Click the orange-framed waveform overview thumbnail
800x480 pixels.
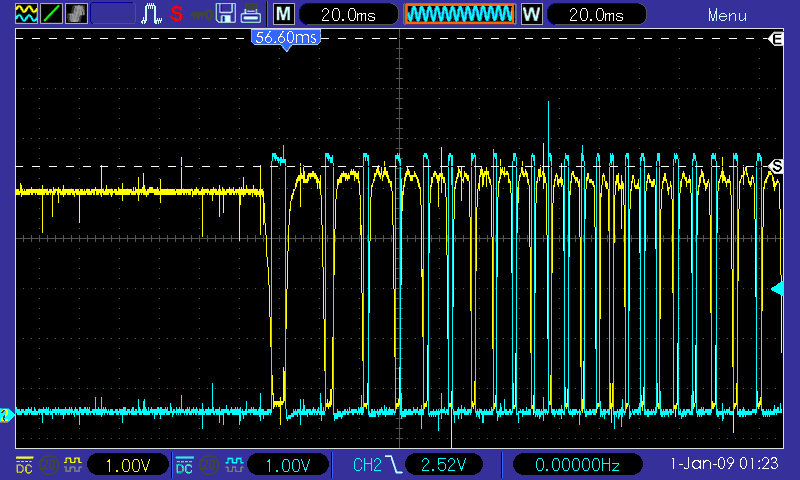[x=460, y=14]
